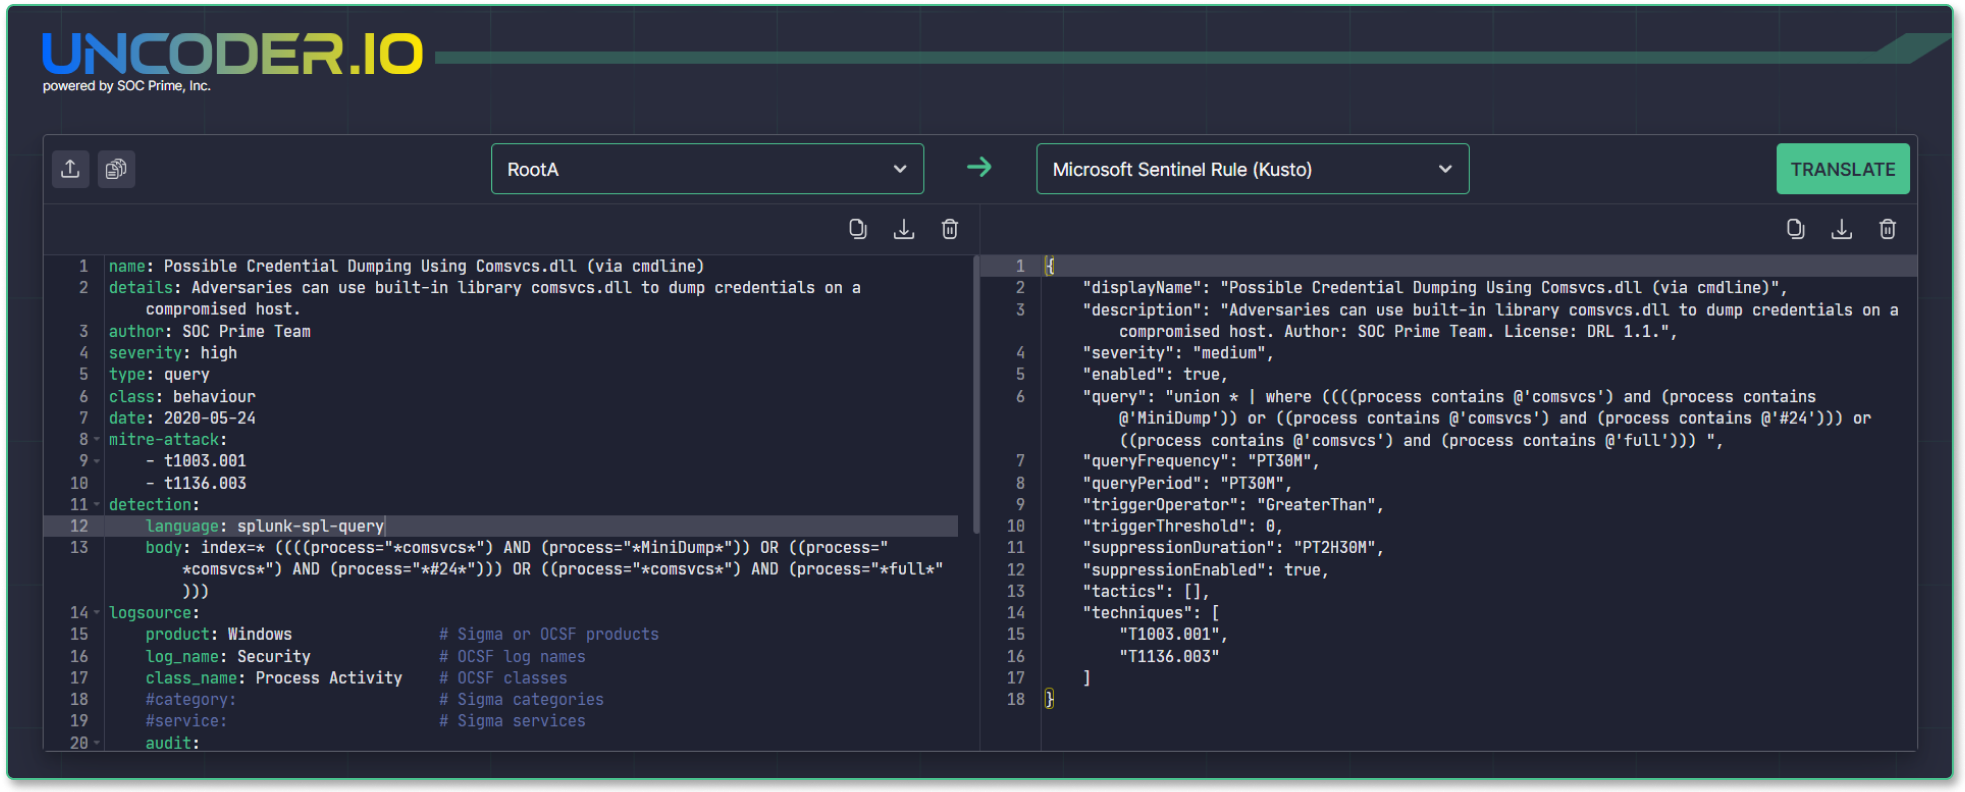Viewport: 1965px width, 792px height.
Task: Click '"triggerOperator": "GreaterThan"' in output
Action: (x=1233, y=505)
